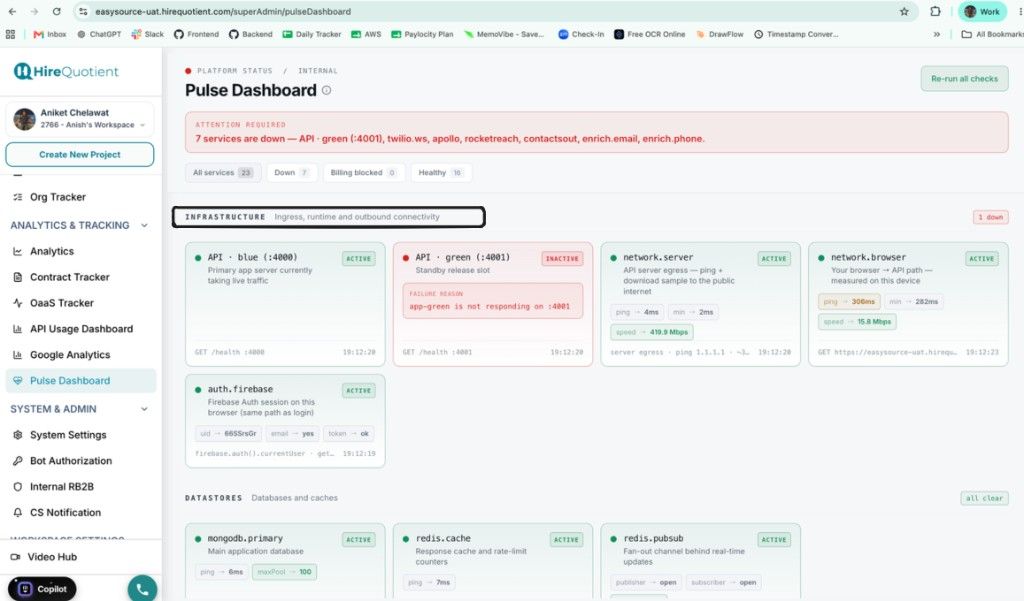Screen dimensions: 1024x601
Task: Open the Daily Tracker bookmark
Action: tap(312, 34)
